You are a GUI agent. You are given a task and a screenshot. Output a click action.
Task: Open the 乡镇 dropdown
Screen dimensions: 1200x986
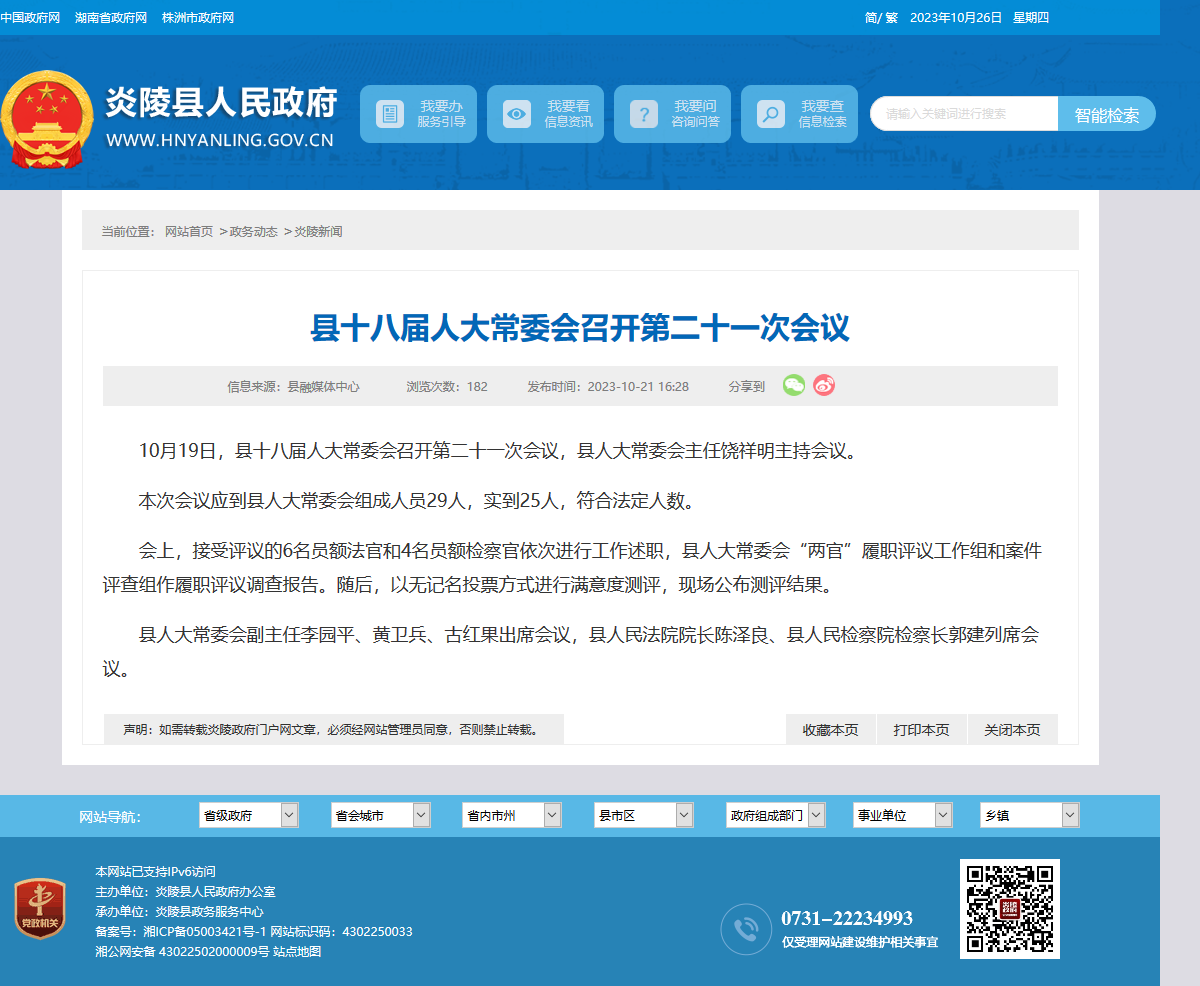(x=1030, y=815)
